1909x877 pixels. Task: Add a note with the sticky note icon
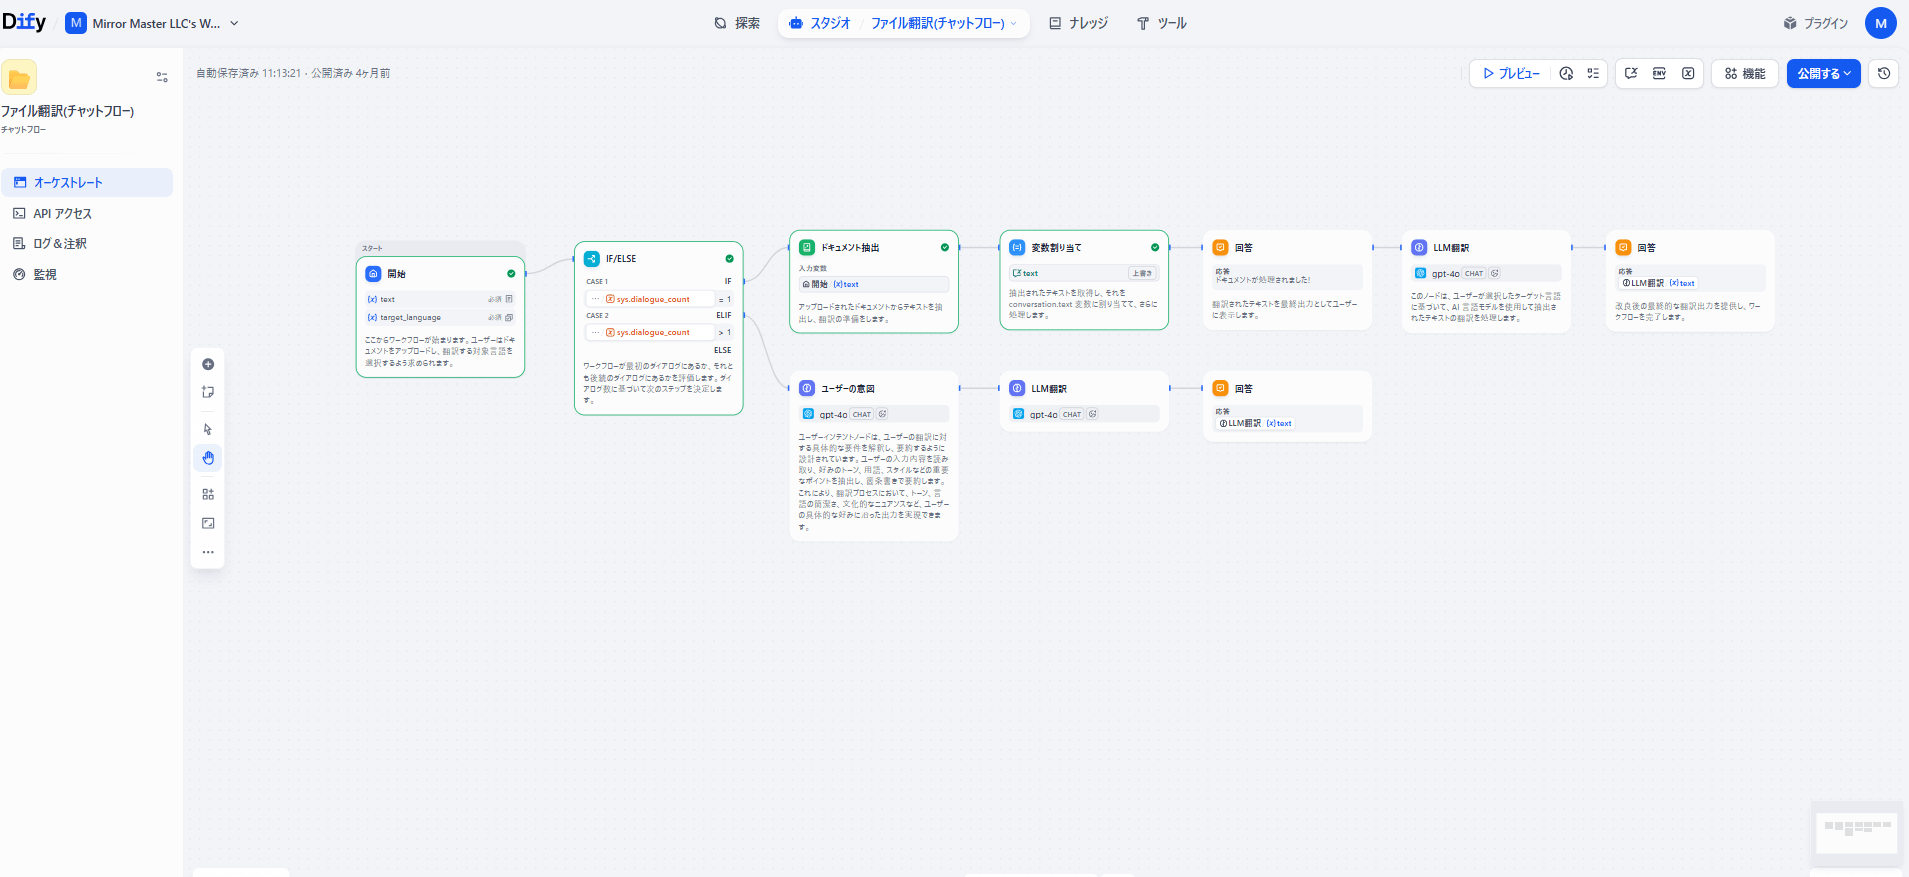[208, 392]
